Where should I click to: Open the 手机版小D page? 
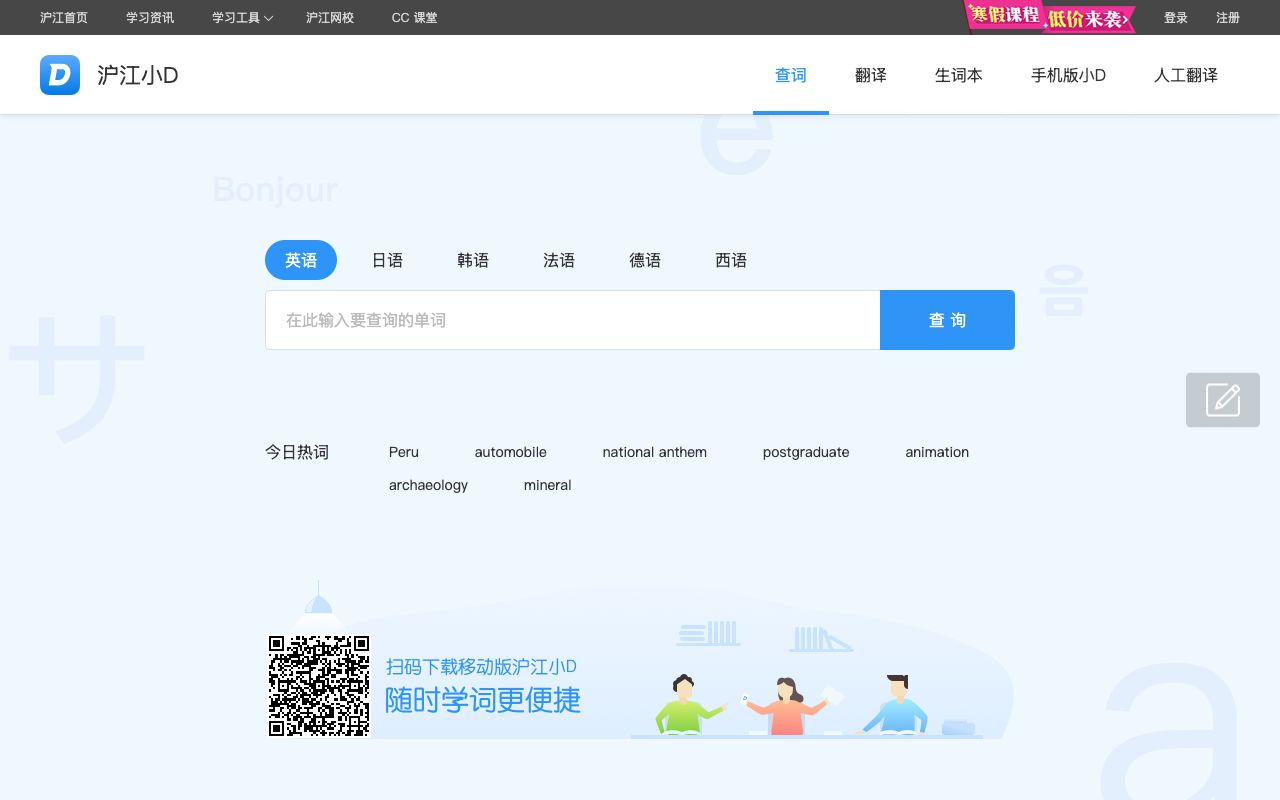(1068, 75)
